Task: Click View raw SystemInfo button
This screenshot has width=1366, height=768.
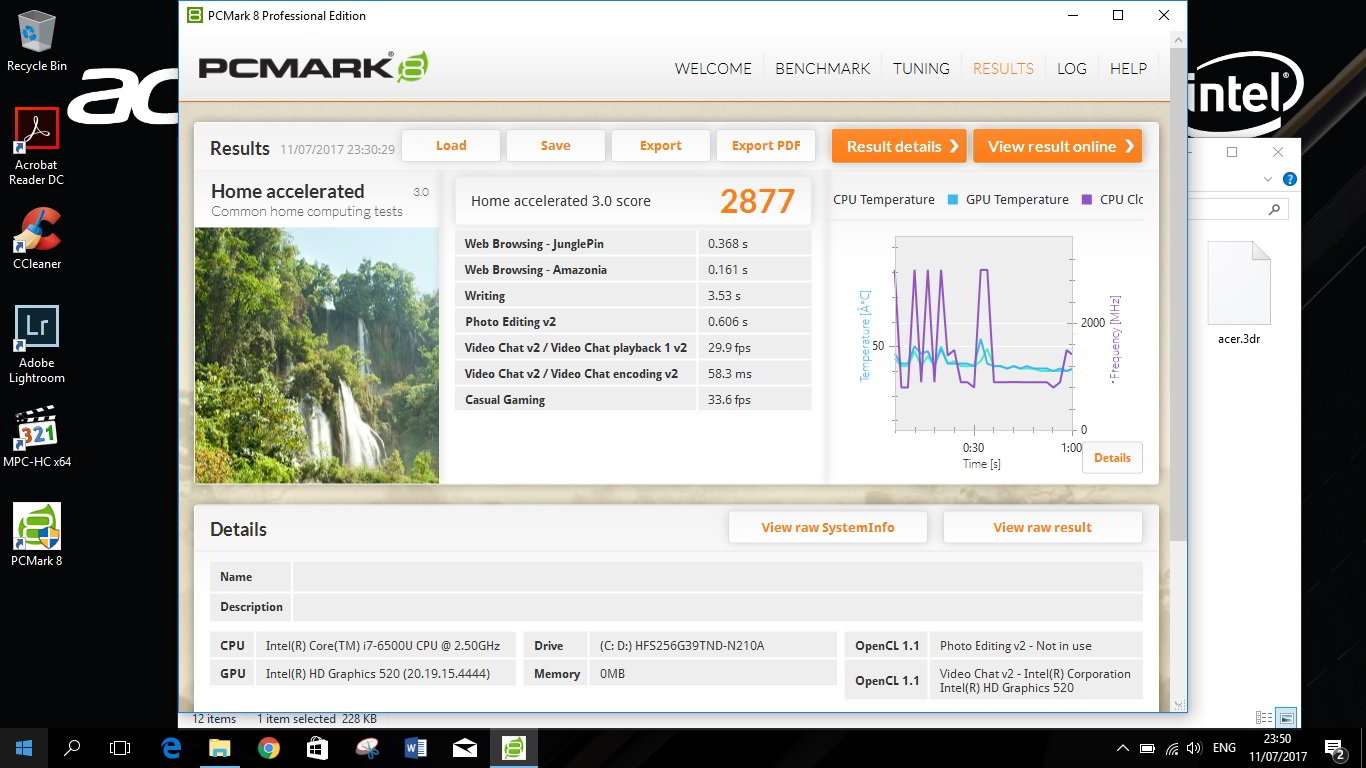Action: 827,528
